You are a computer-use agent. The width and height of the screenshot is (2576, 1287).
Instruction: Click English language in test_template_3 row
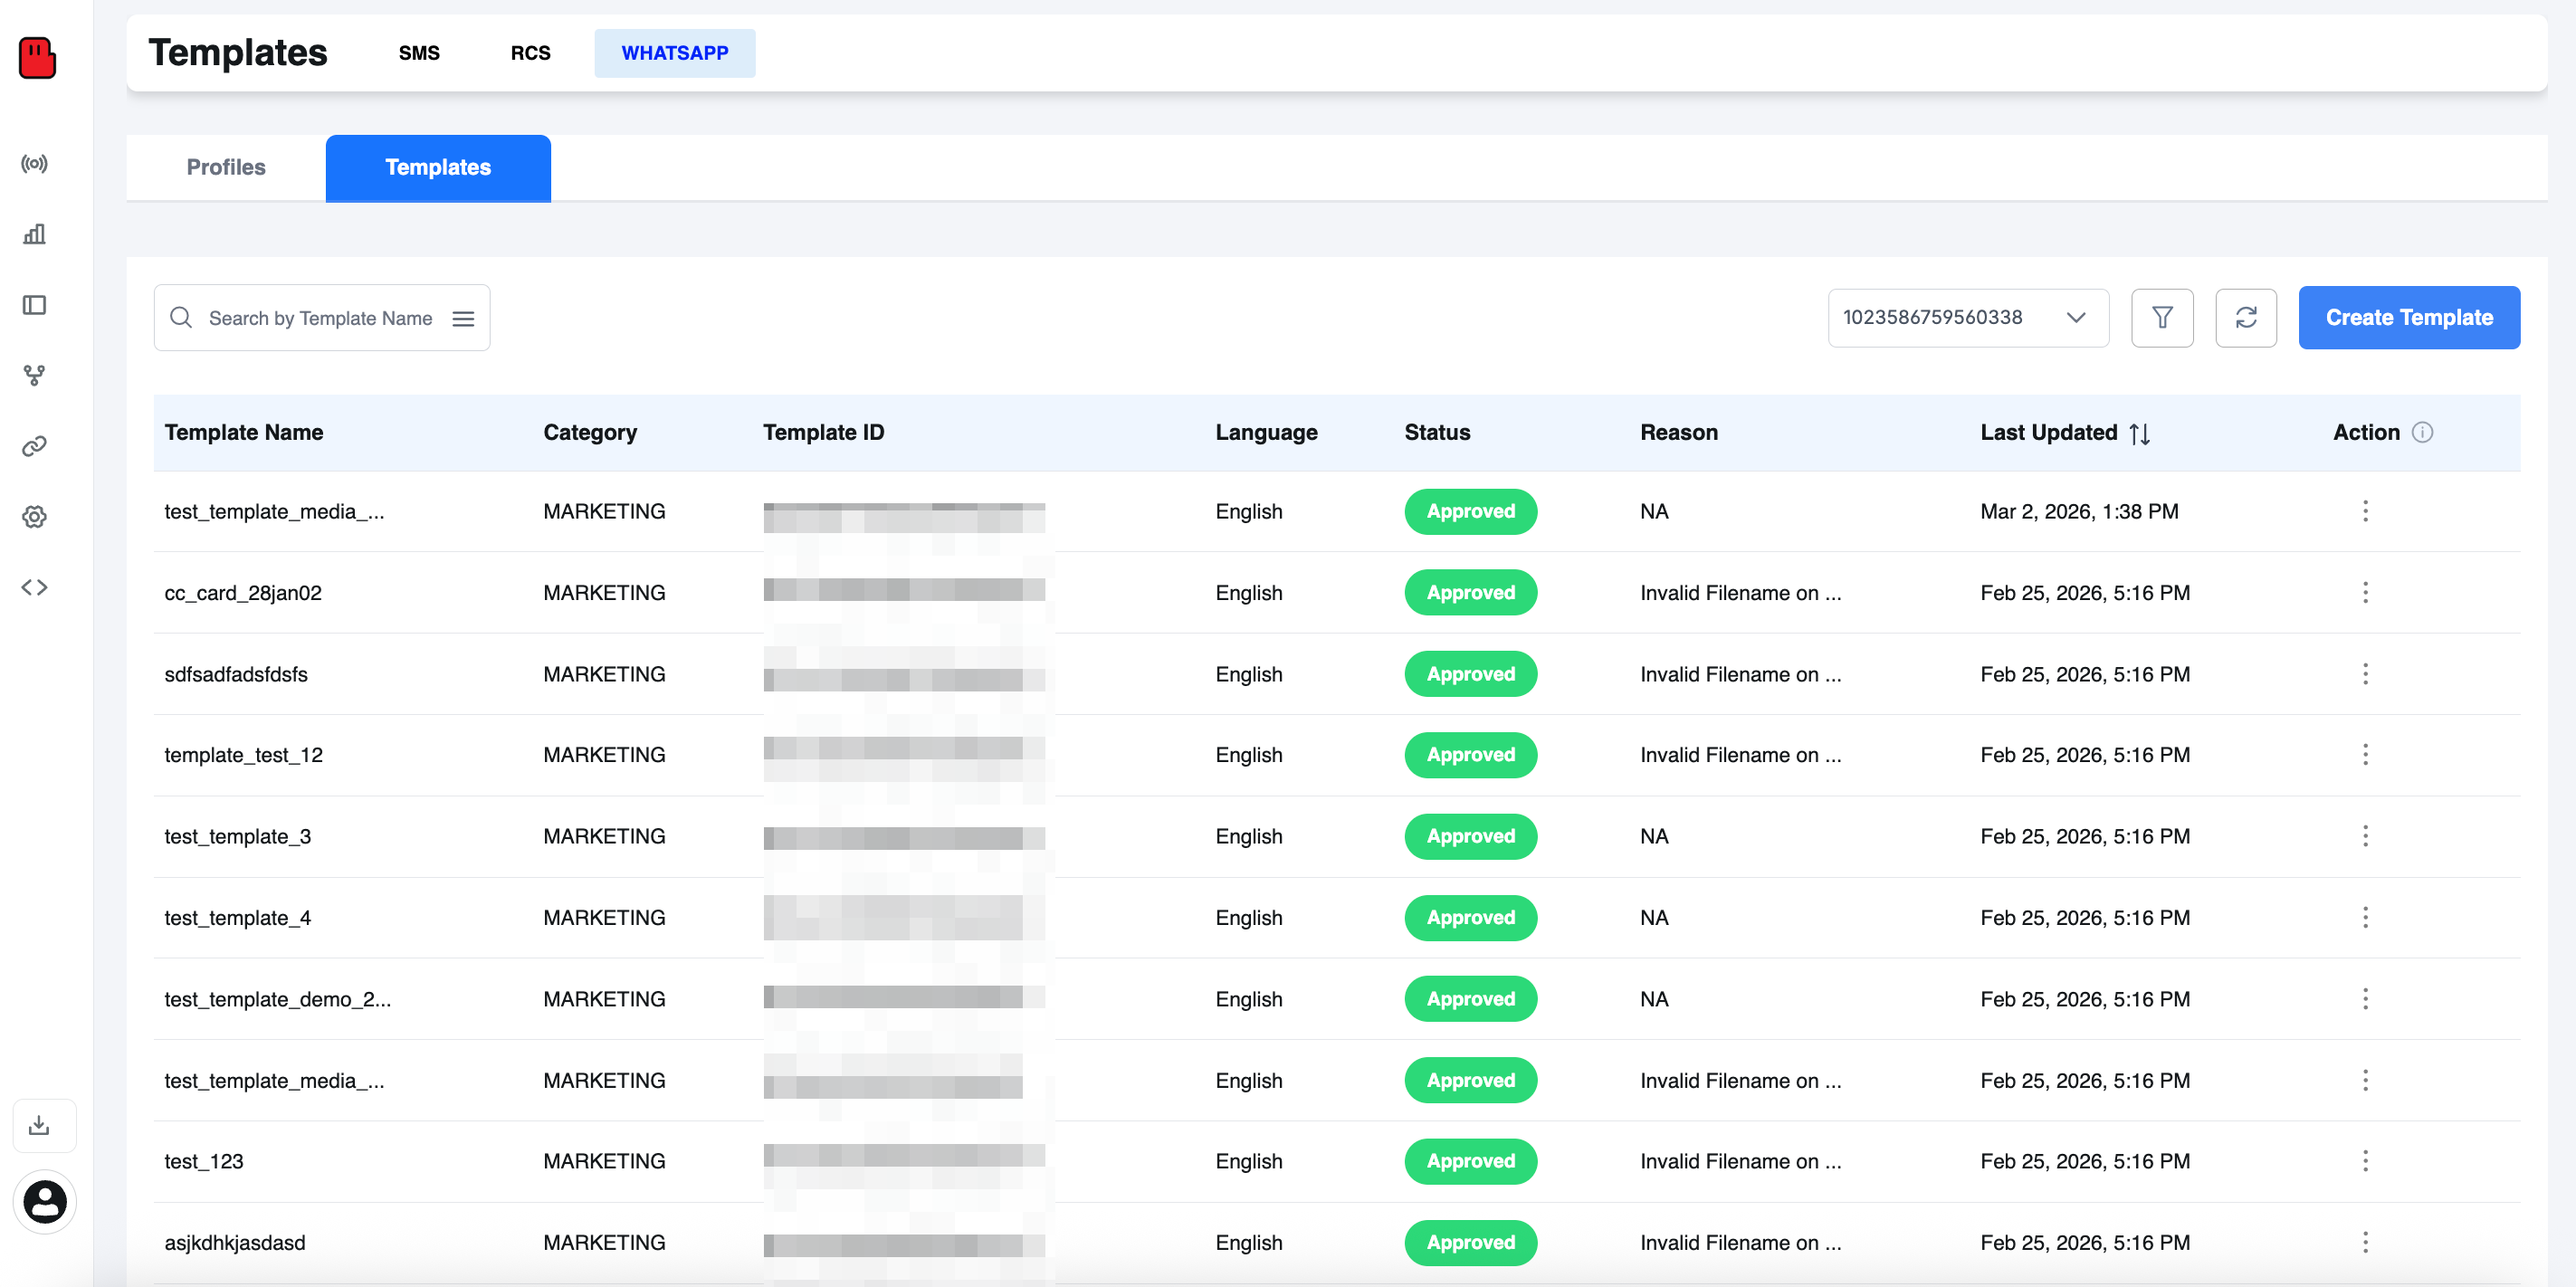(1248, 836)
